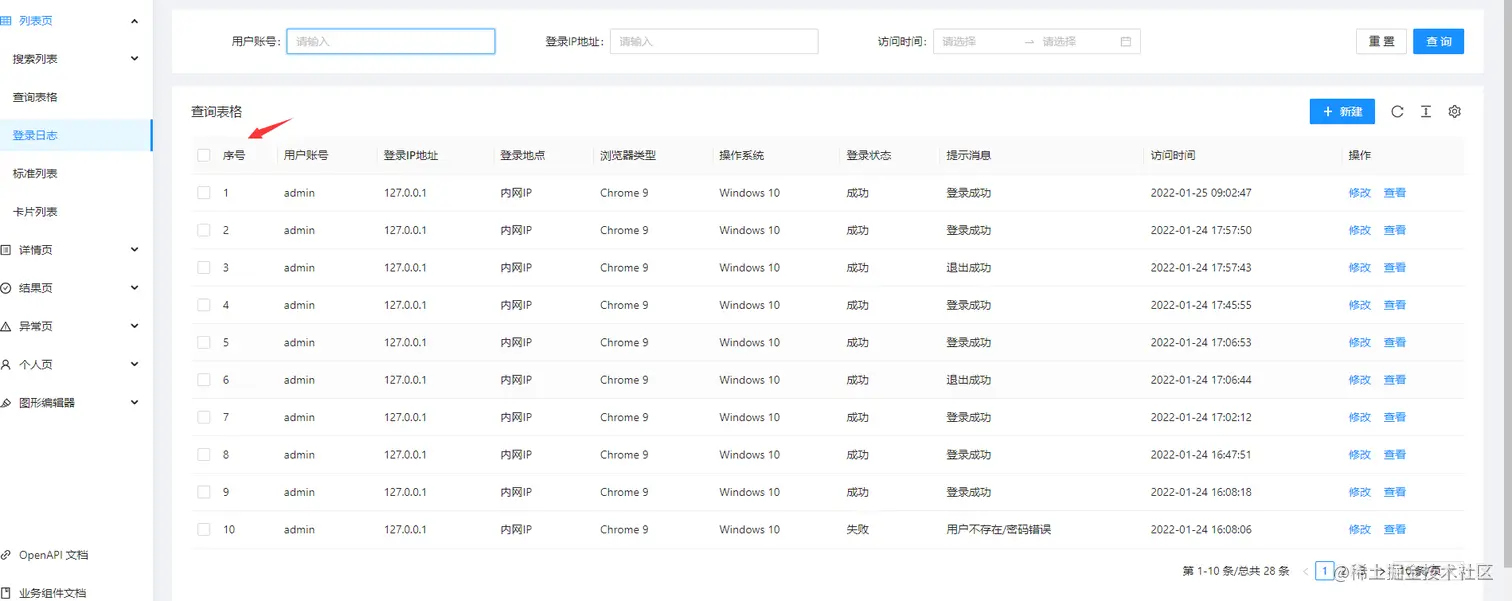Click the 访问时间 start date field
This screenshot has width=1512, height=601.
pyautogui.click(x=978, y=42)
